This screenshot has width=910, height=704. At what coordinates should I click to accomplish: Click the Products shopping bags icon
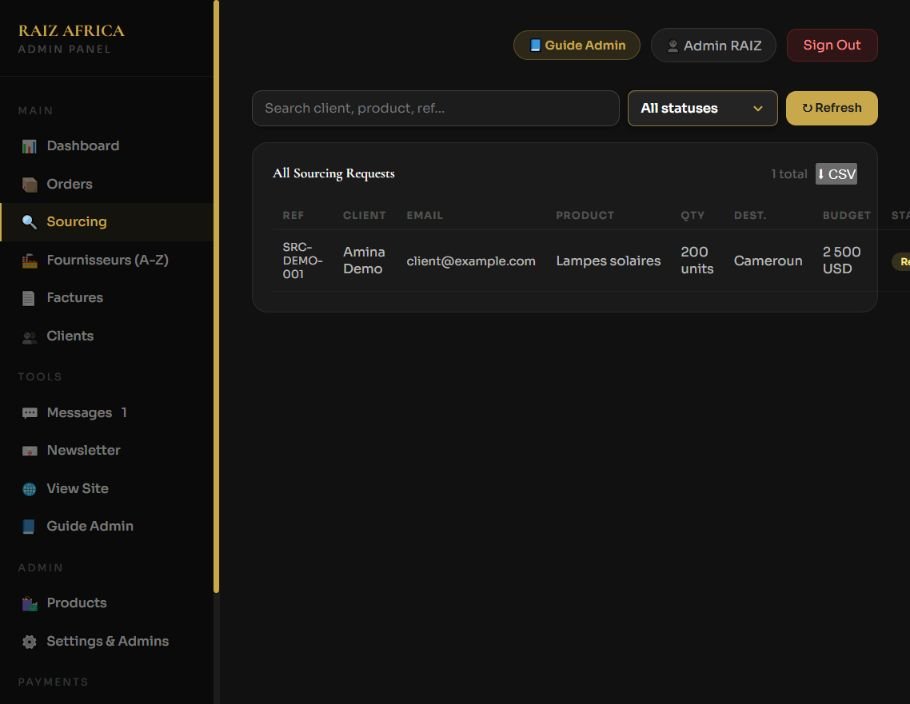click(29, 604)
